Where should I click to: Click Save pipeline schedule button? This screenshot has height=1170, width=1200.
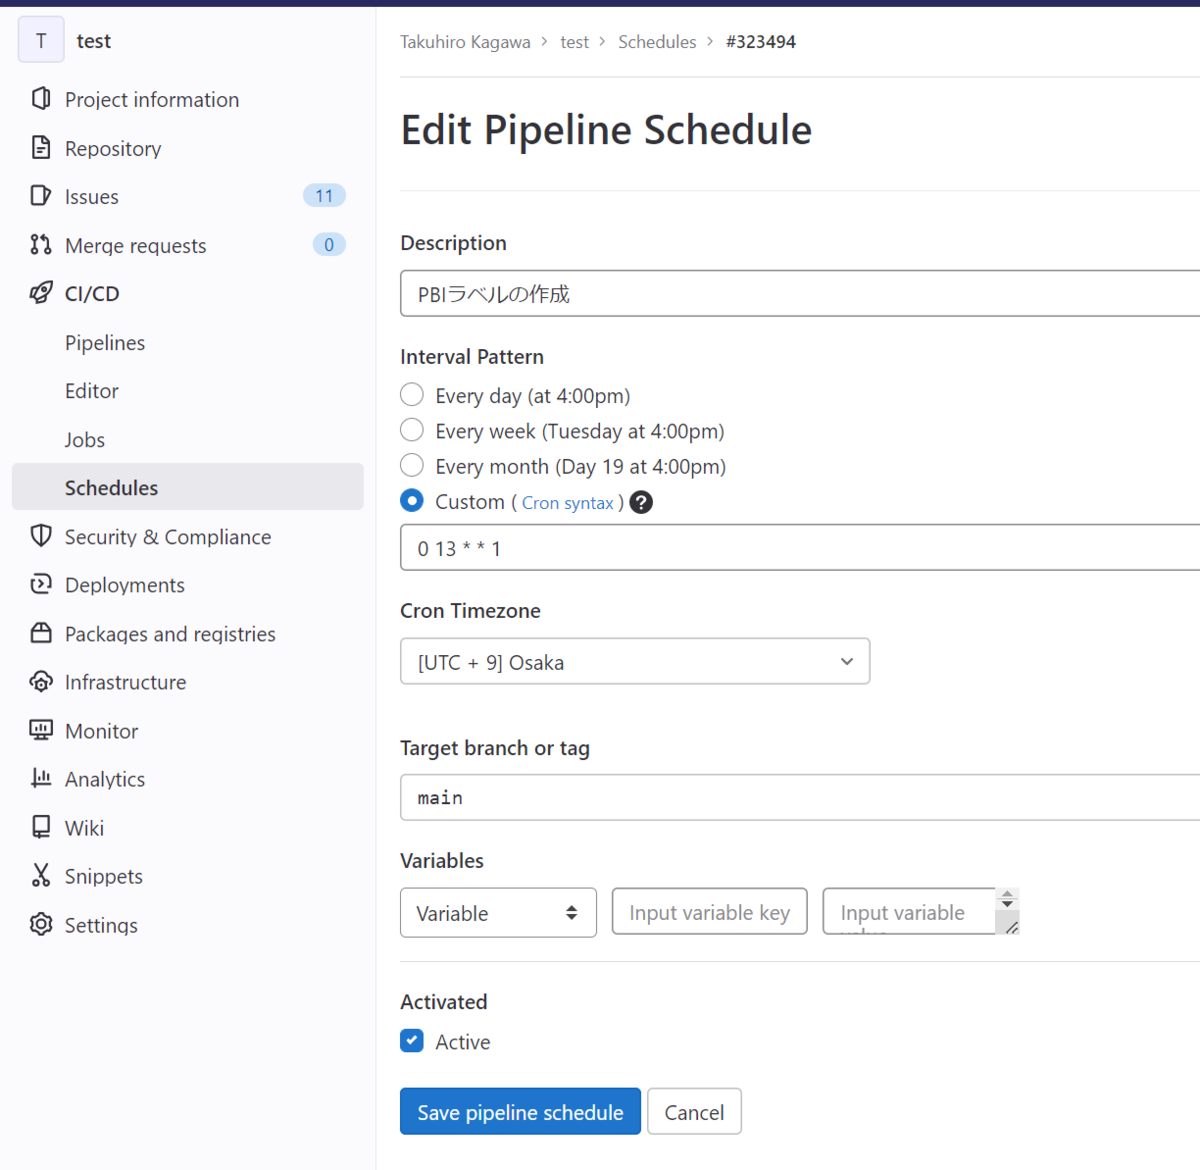pyautogui.click(x=520, y=1112)
